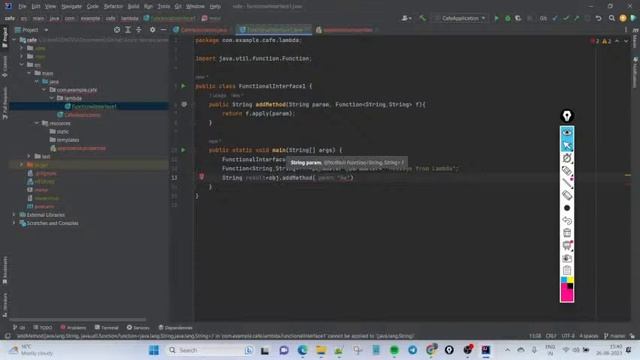Image resolution: width=640 pixels, height=360 pixels.
Task: Select the line drawing tool in annotation toolbar
Action: tap(567, 183)
